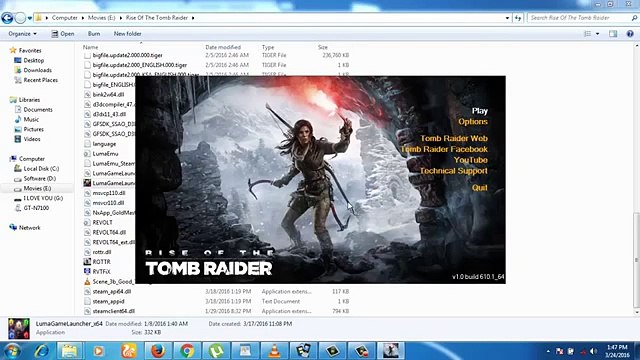The width and height of the screenshot is (640, 360).
Task: Sort files by Size column
Action: 323,47
